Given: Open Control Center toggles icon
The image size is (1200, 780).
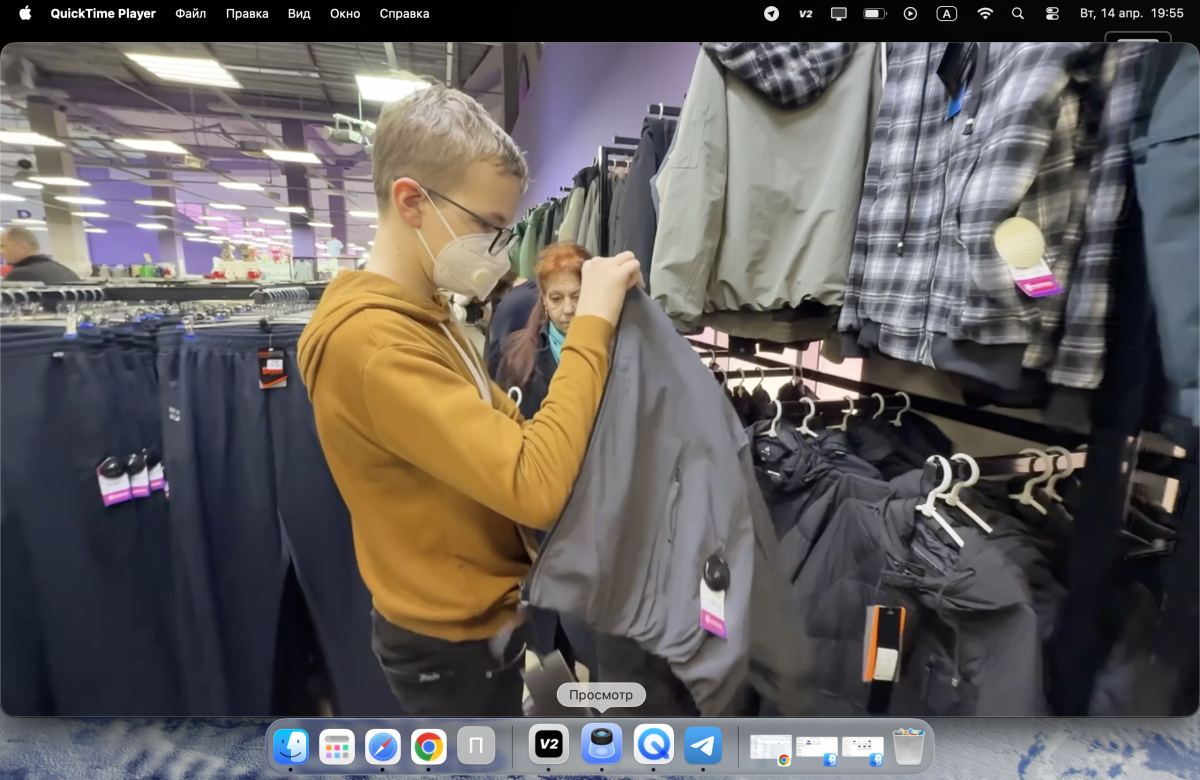Looking at the screenshot, I should [1052, 14].
